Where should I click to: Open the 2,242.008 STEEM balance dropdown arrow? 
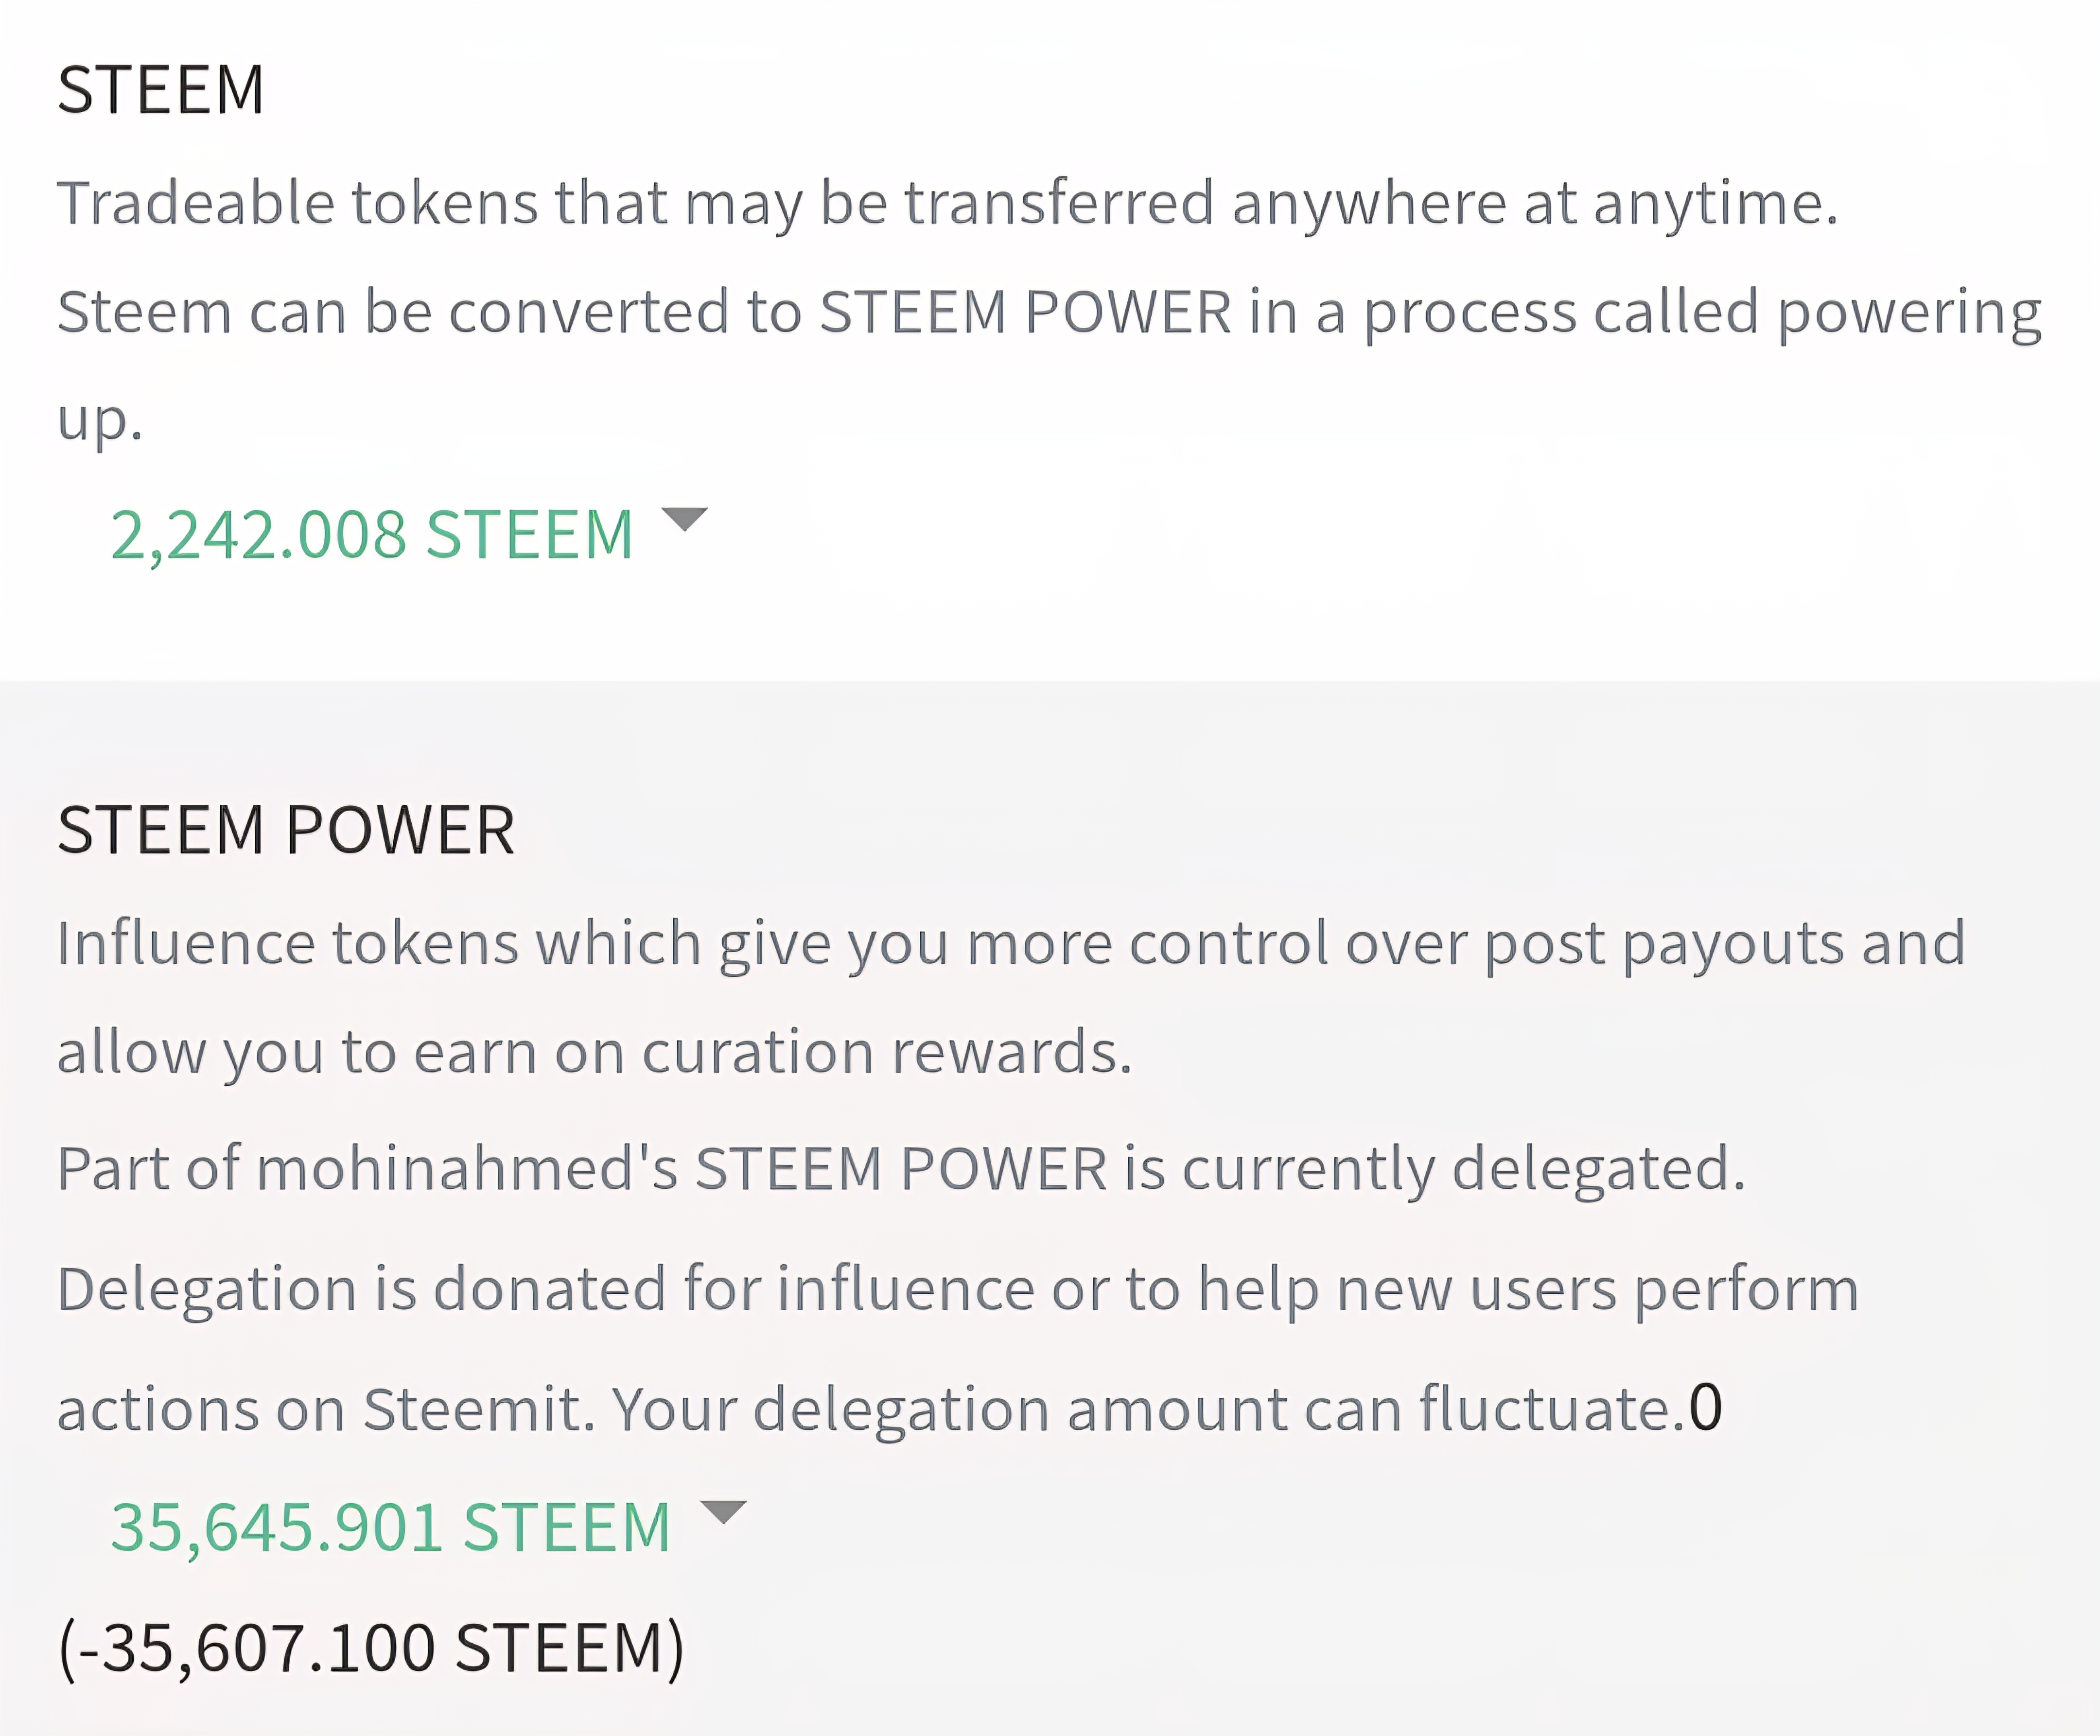tap(685, 519)
